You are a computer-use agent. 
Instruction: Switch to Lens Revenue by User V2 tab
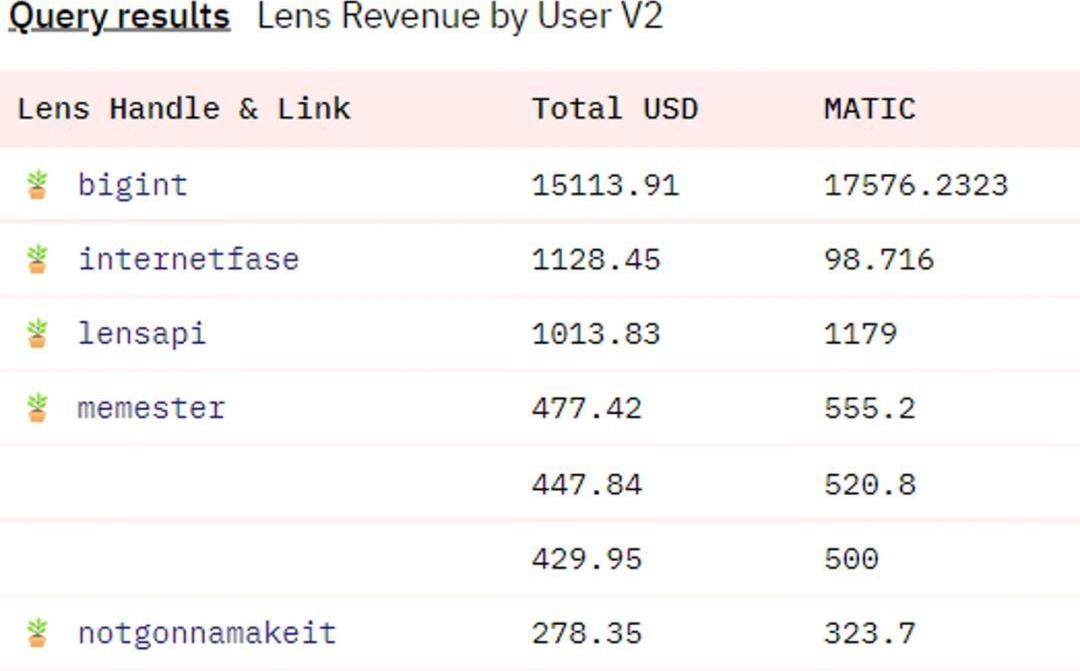coord(460,17)
